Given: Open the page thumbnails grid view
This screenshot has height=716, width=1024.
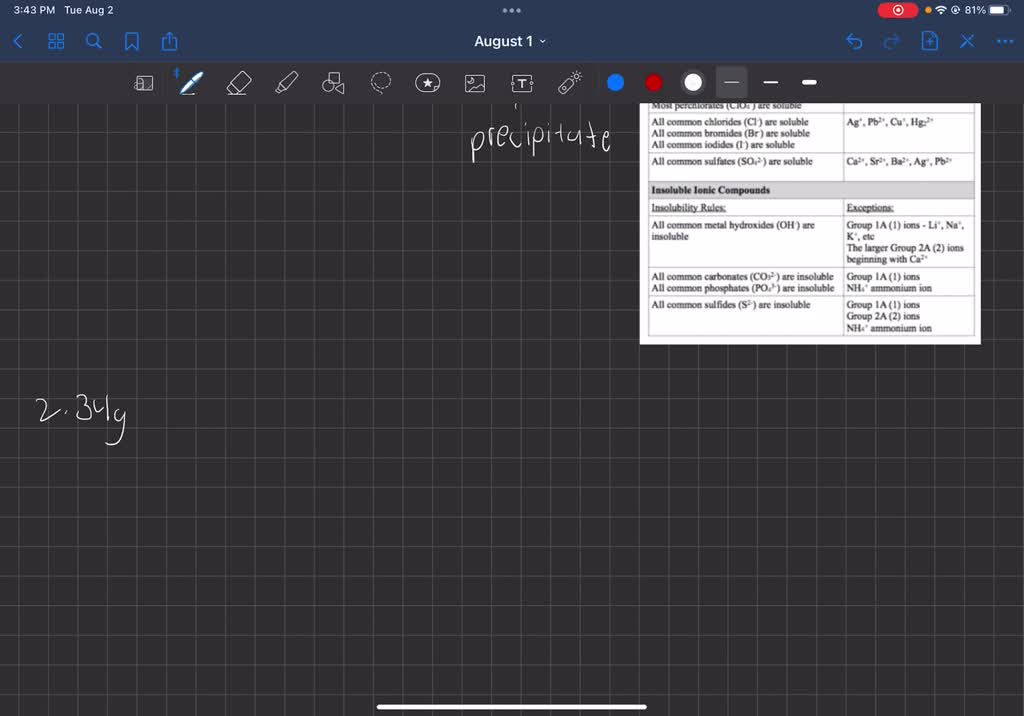Looking at the screenshot, I should (x=56, y=41).
